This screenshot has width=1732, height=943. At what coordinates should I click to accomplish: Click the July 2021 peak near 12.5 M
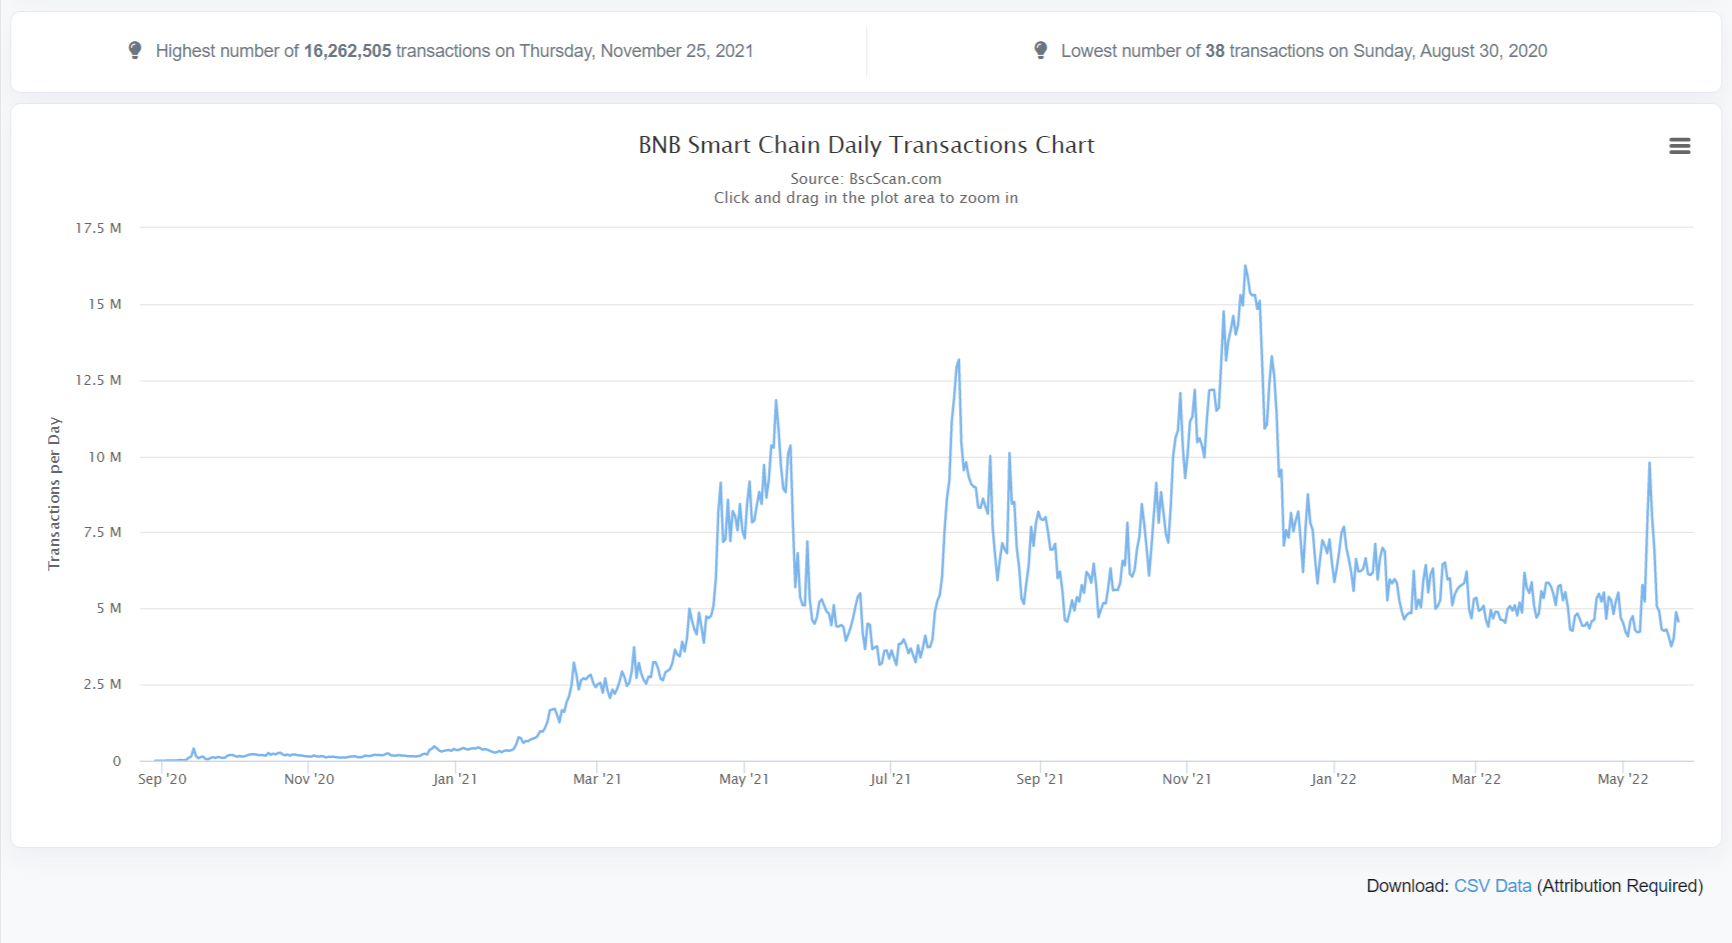tap(958, 360)
